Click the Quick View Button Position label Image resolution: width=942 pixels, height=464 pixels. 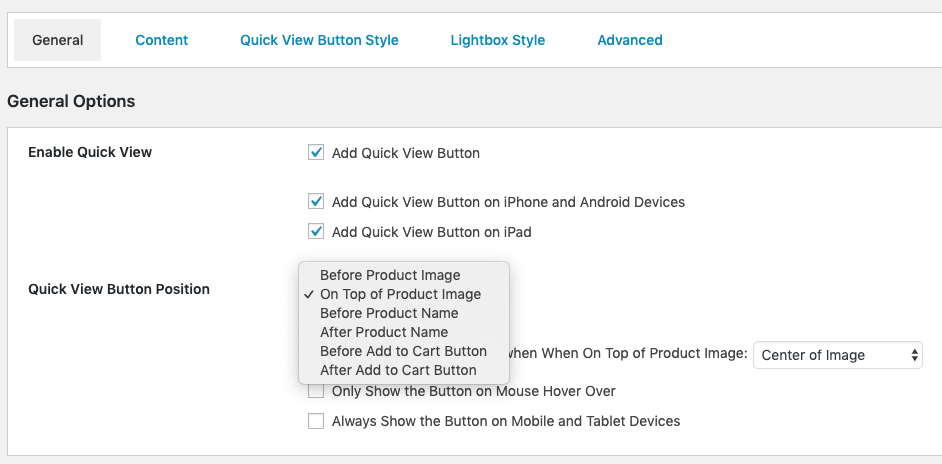(x=119, y=289)
